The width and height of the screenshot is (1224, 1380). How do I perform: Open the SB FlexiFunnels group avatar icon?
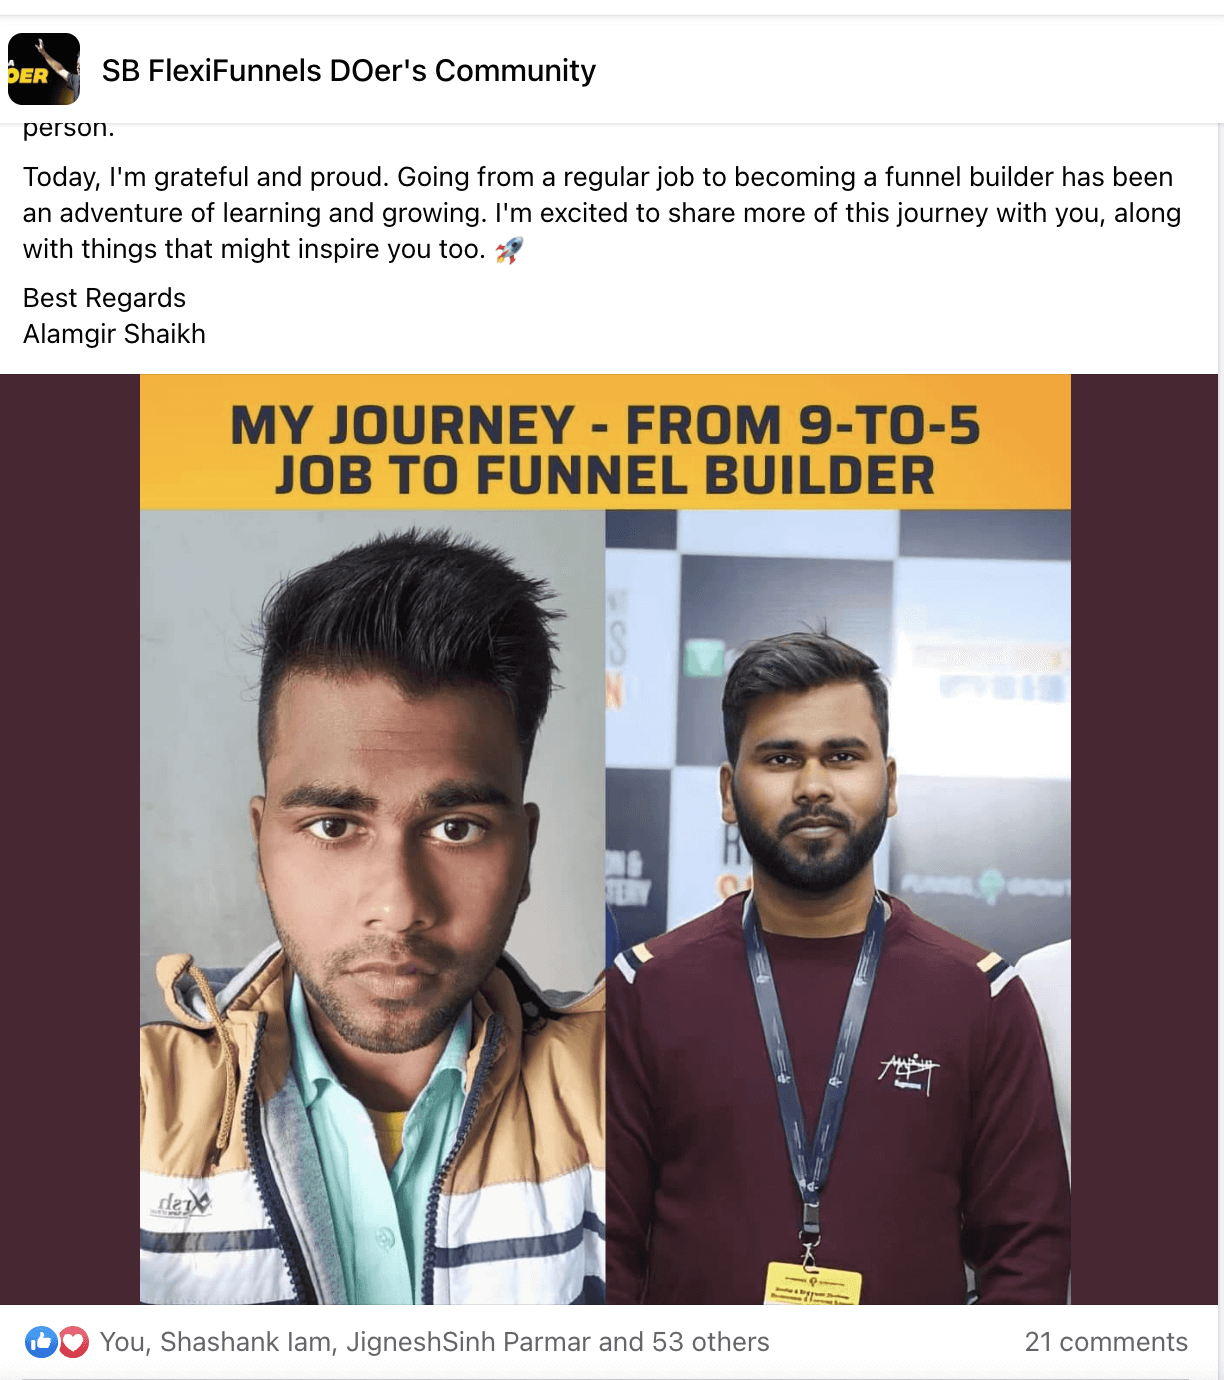pos(44,69)
